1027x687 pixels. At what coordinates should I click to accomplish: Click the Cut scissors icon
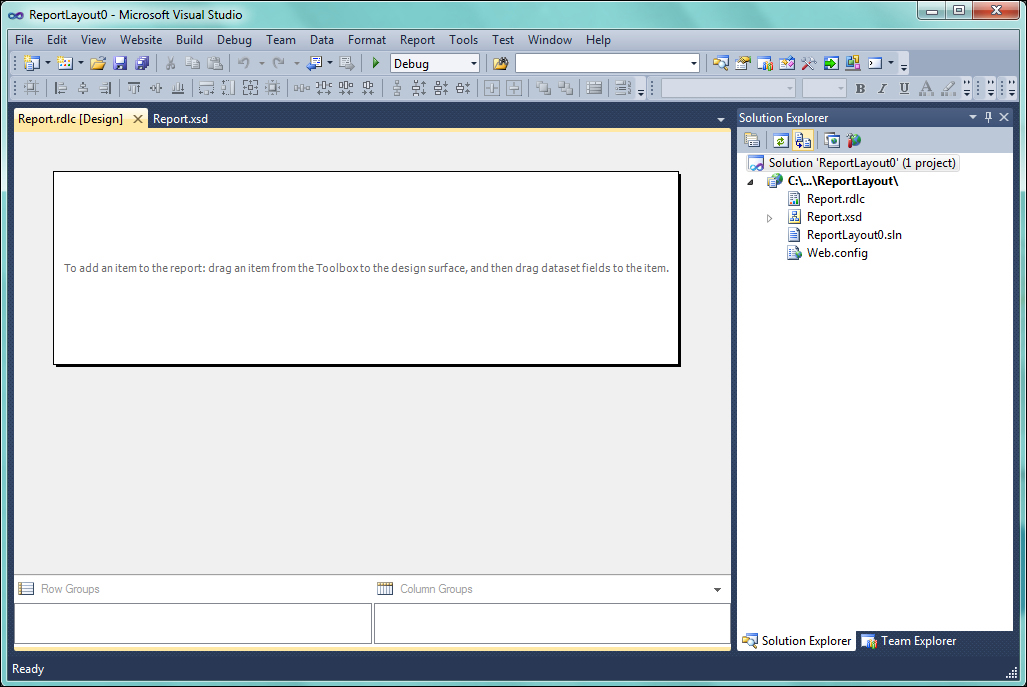[170, 63]
